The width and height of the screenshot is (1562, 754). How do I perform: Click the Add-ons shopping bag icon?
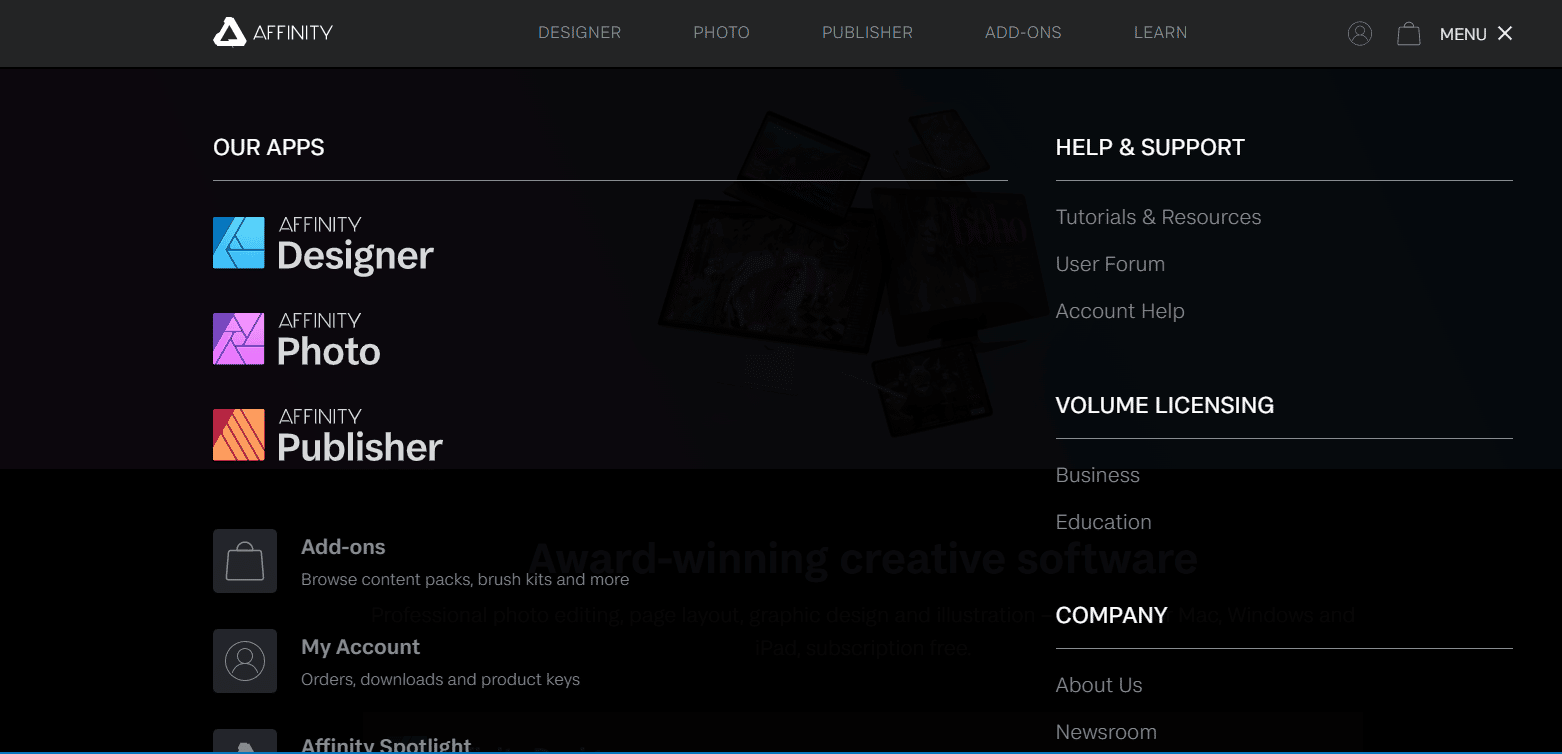tap(245, 561)
